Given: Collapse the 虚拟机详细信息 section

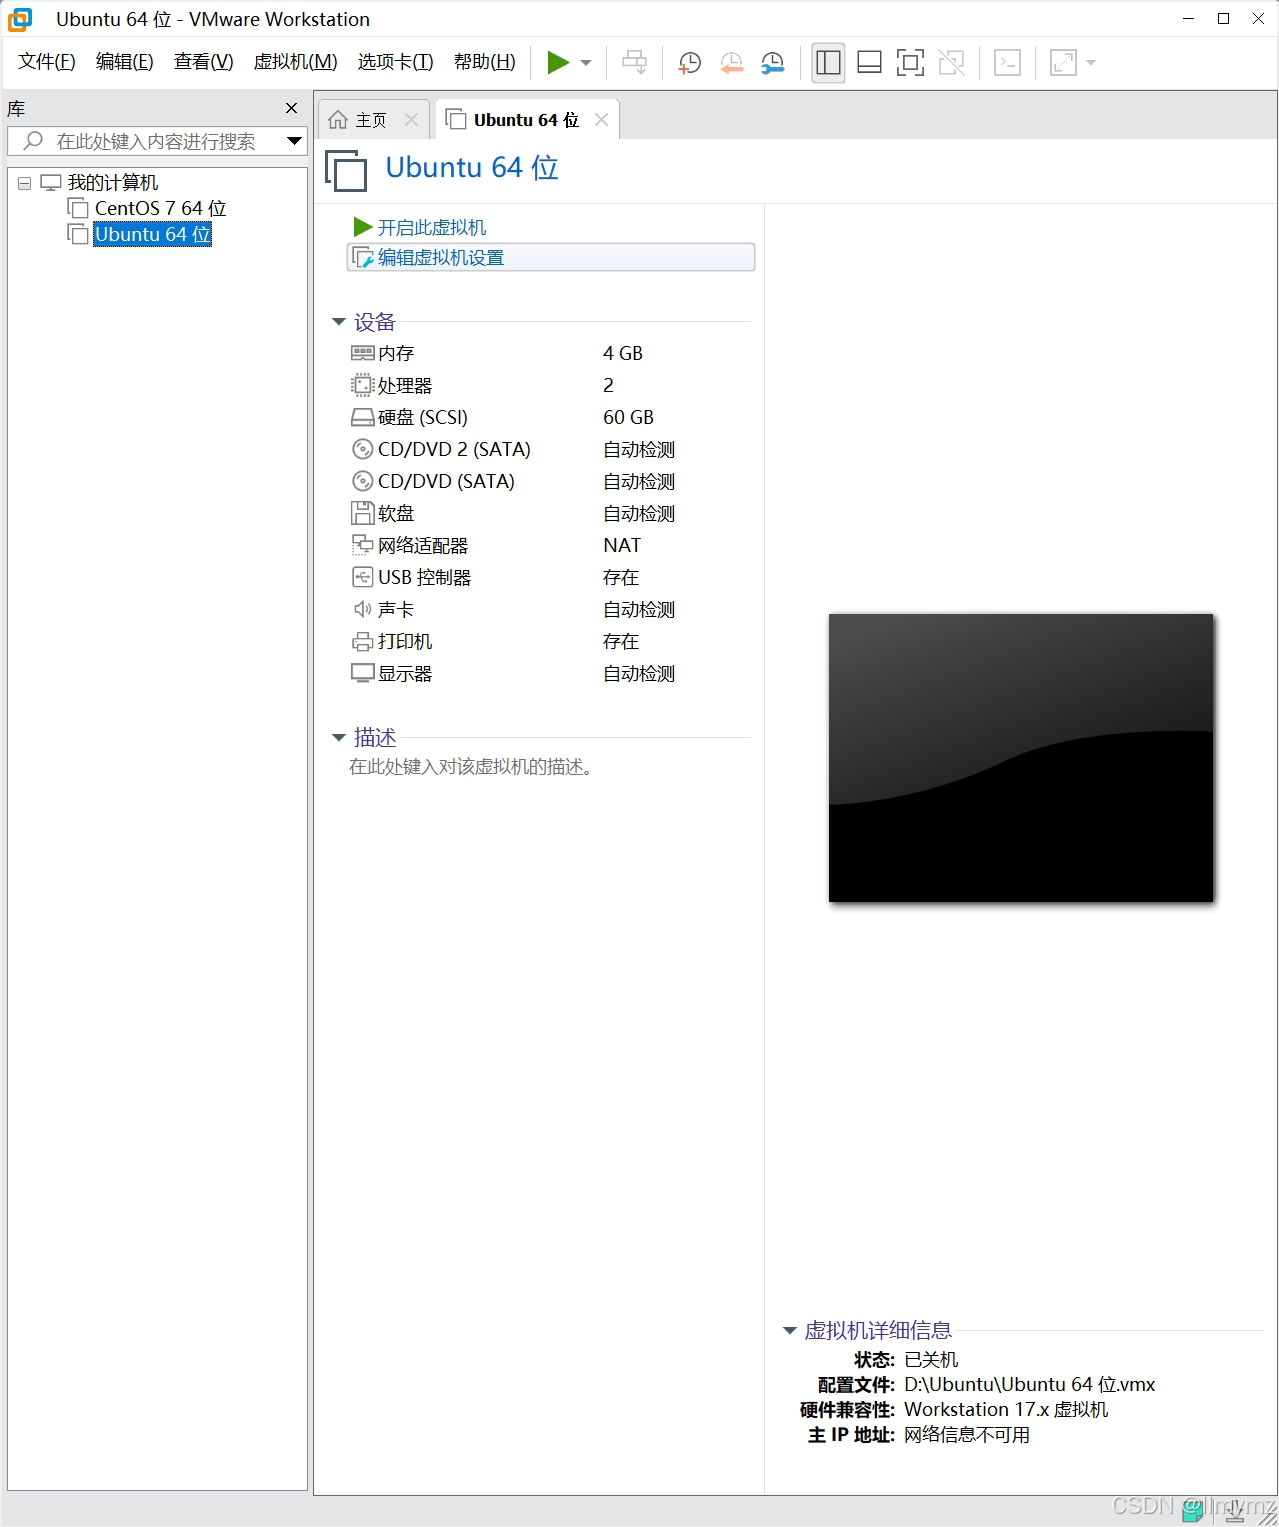Looking at the screenshot, I should (789, 1331).
